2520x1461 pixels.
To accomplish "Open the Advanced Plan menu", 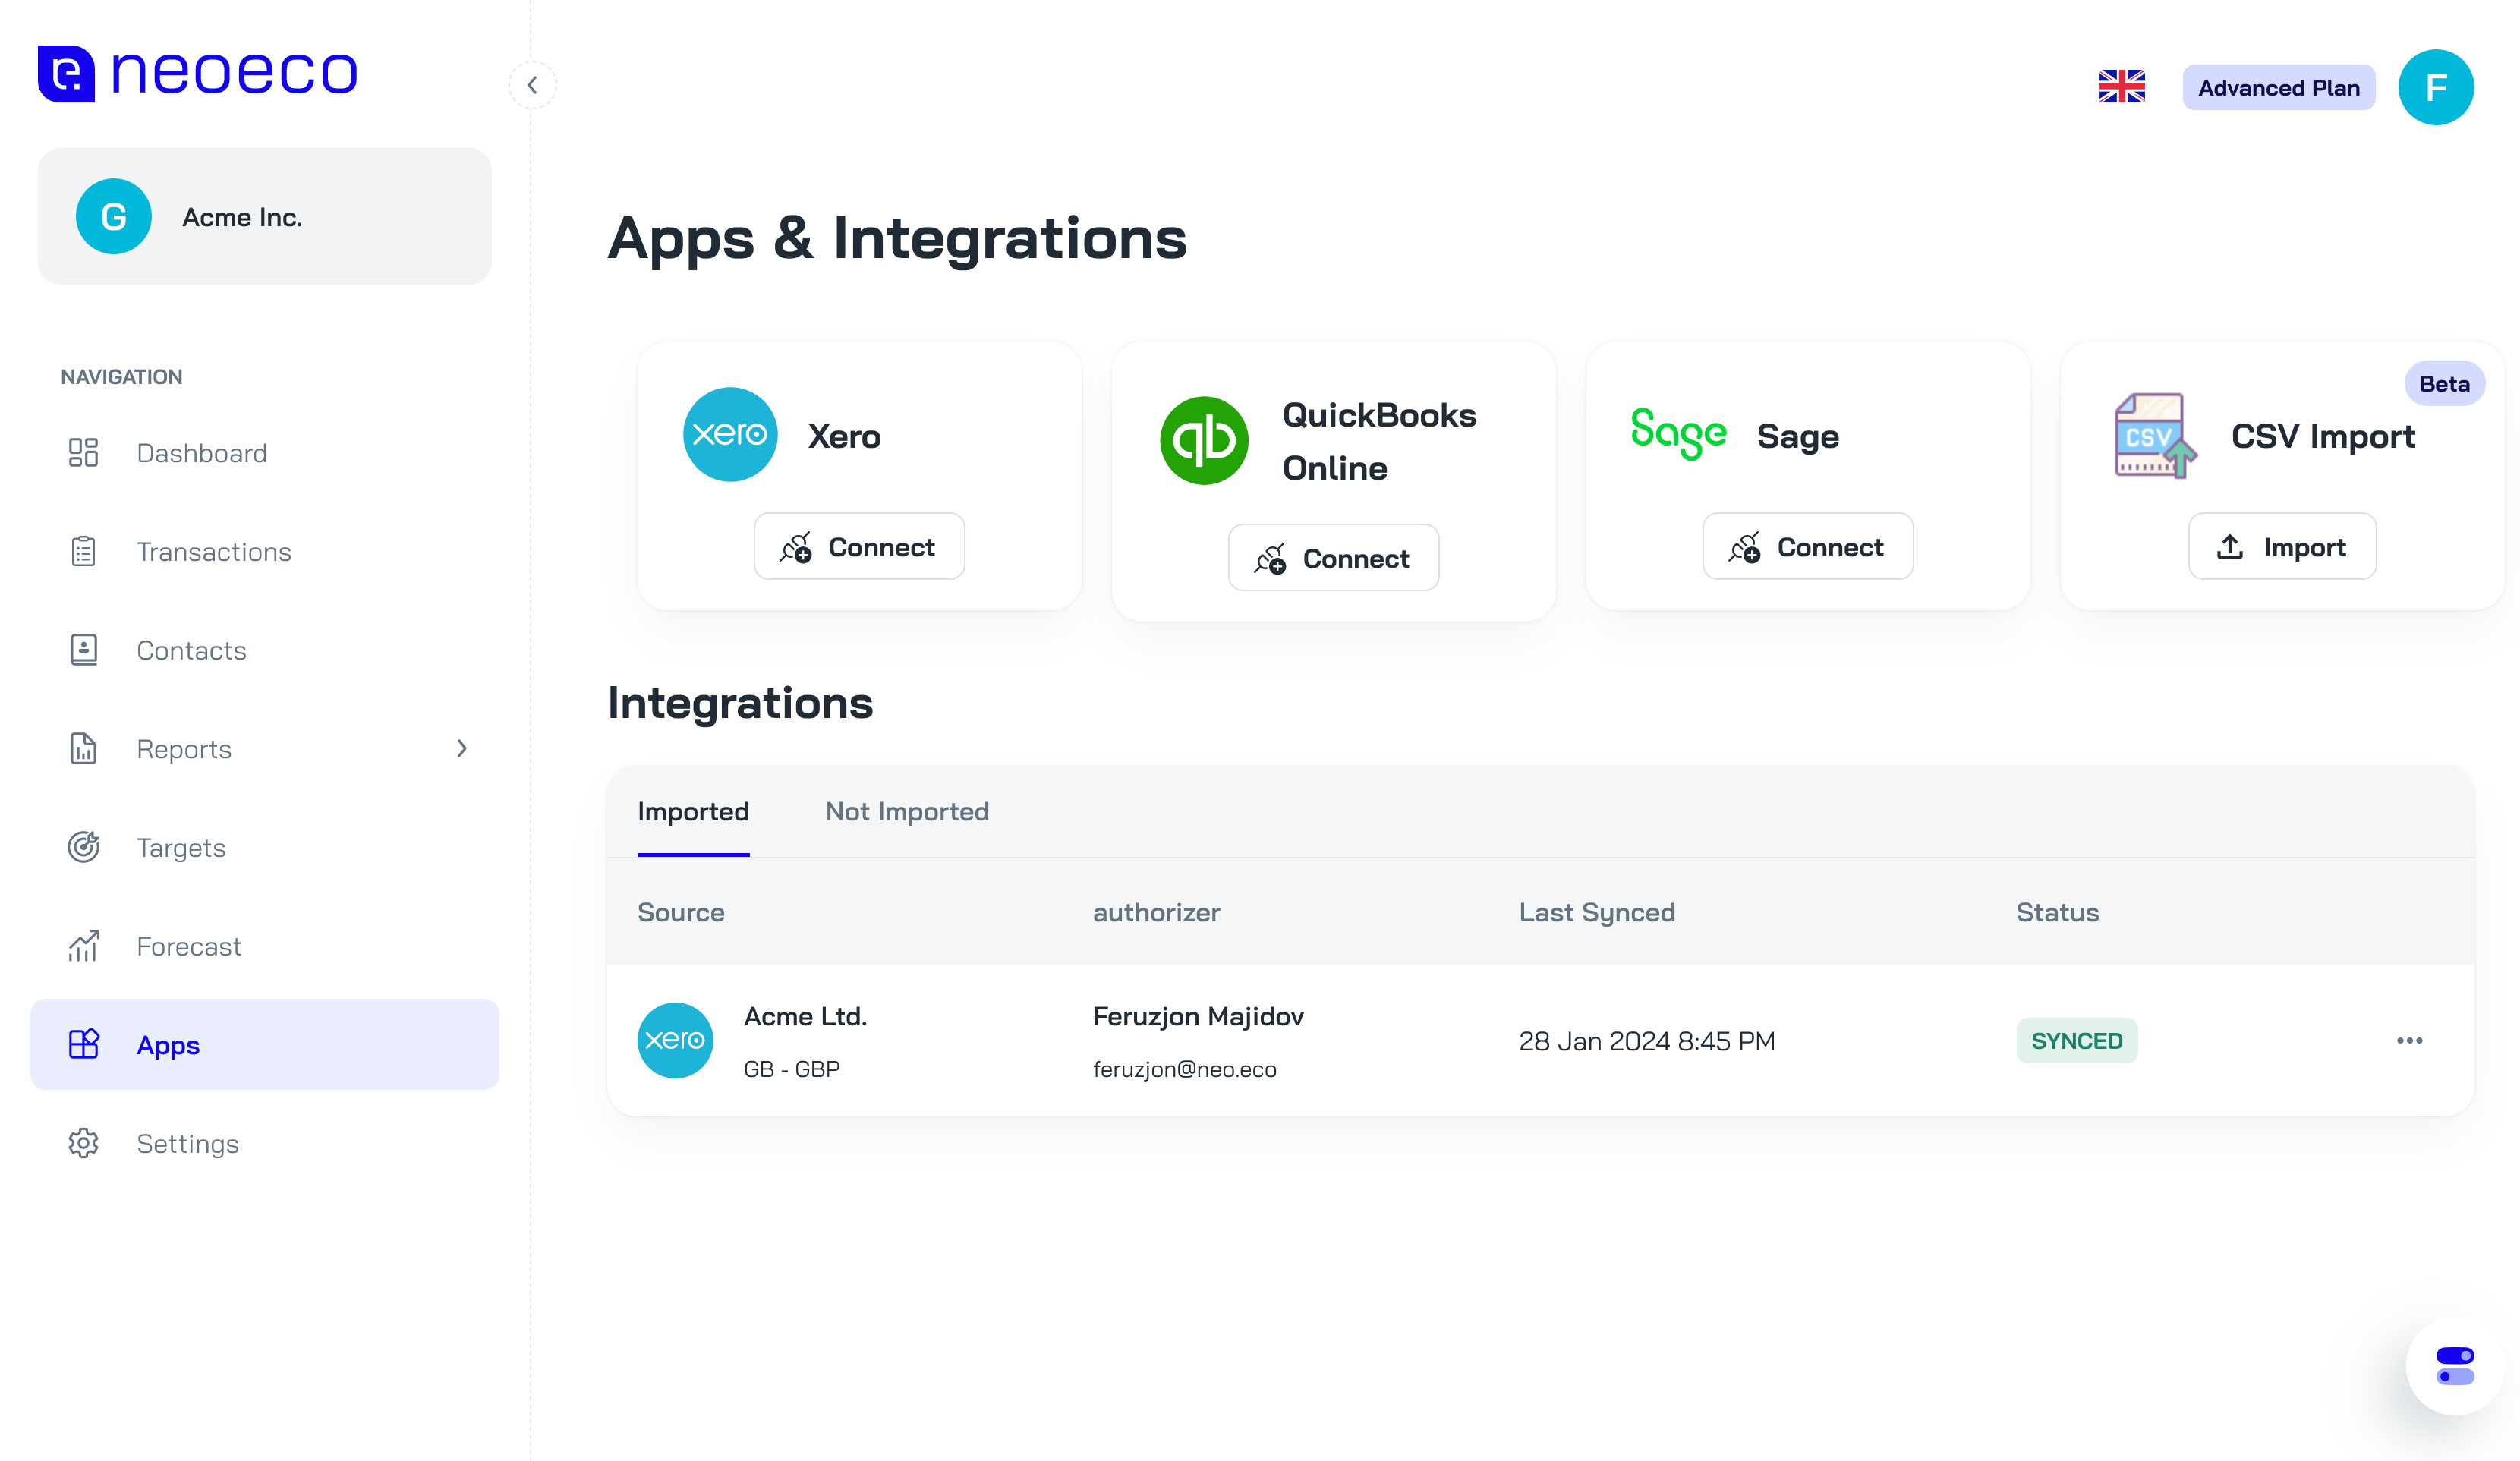I will point(2279,85).
